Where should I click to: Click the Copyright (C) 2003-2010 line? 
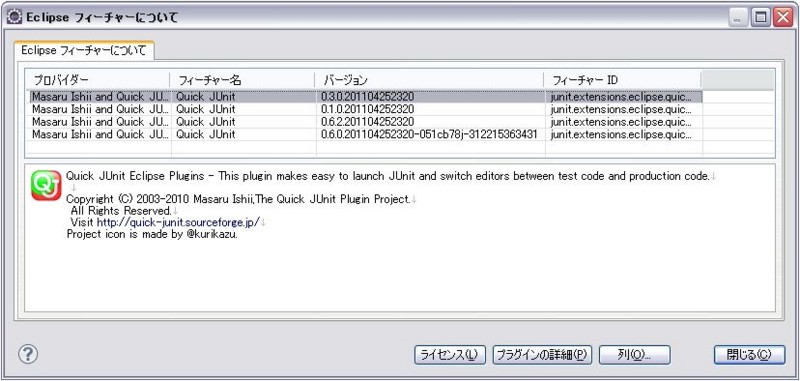238,199
